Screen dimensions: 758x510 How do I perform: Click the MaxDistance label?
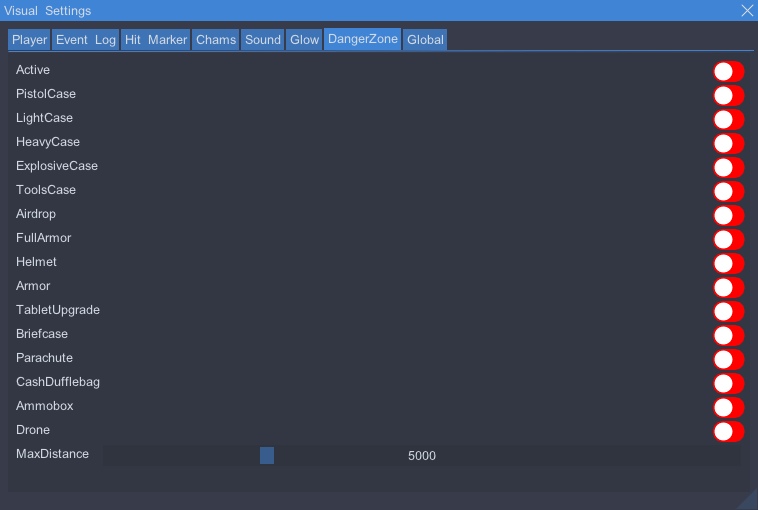pos(52,454)
